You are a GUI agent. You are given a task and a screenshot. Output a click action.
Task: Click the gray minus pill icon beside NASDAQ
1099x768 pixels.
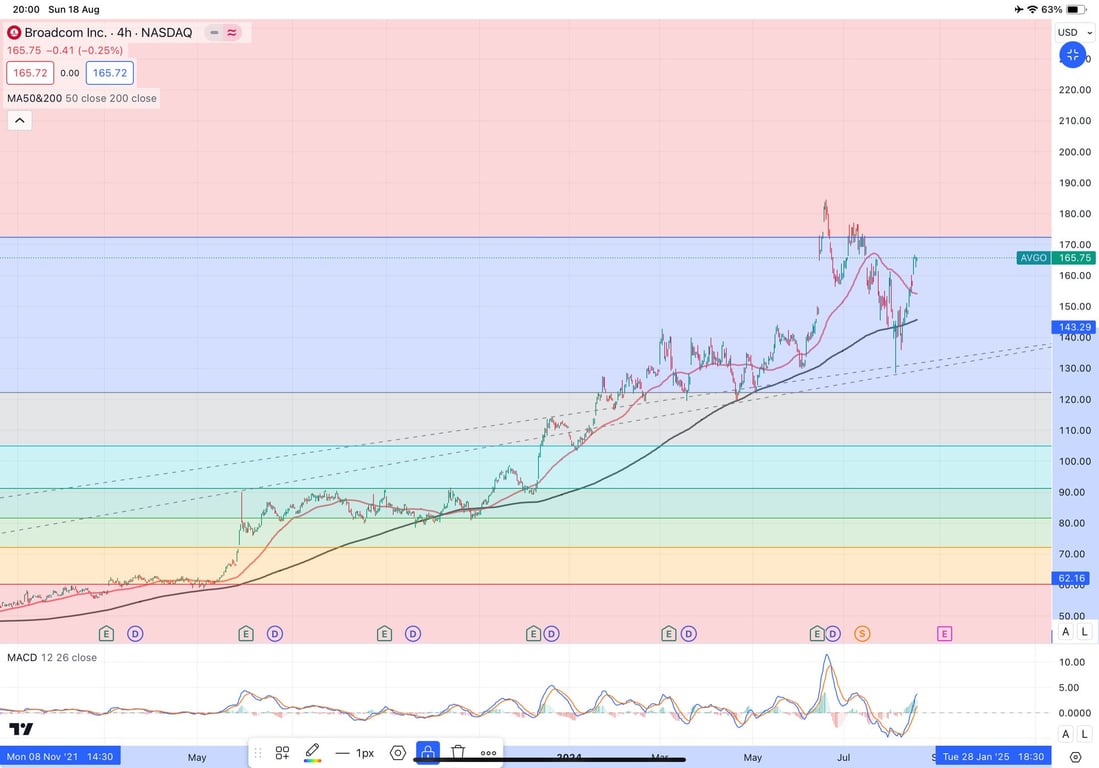pos(214,32)
